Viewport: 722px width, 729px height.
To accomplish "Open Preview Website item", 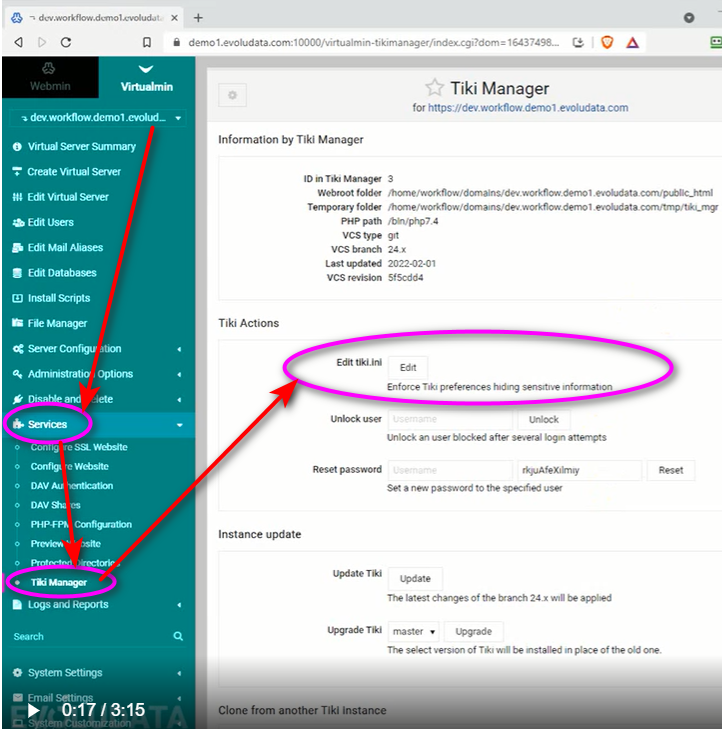I will pyautogui.click(x=66, y=543).
